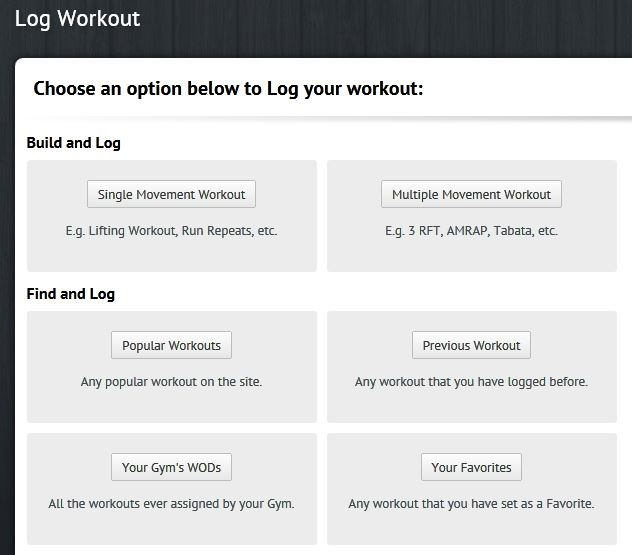
Task: Choose the Multiple Movement Workout button
Action: 471,194
